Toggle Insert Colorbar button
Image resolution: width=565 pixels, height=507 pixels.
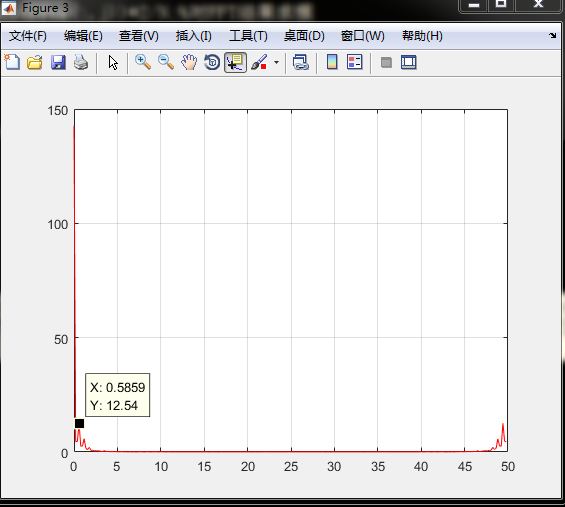tap(332, 62)
